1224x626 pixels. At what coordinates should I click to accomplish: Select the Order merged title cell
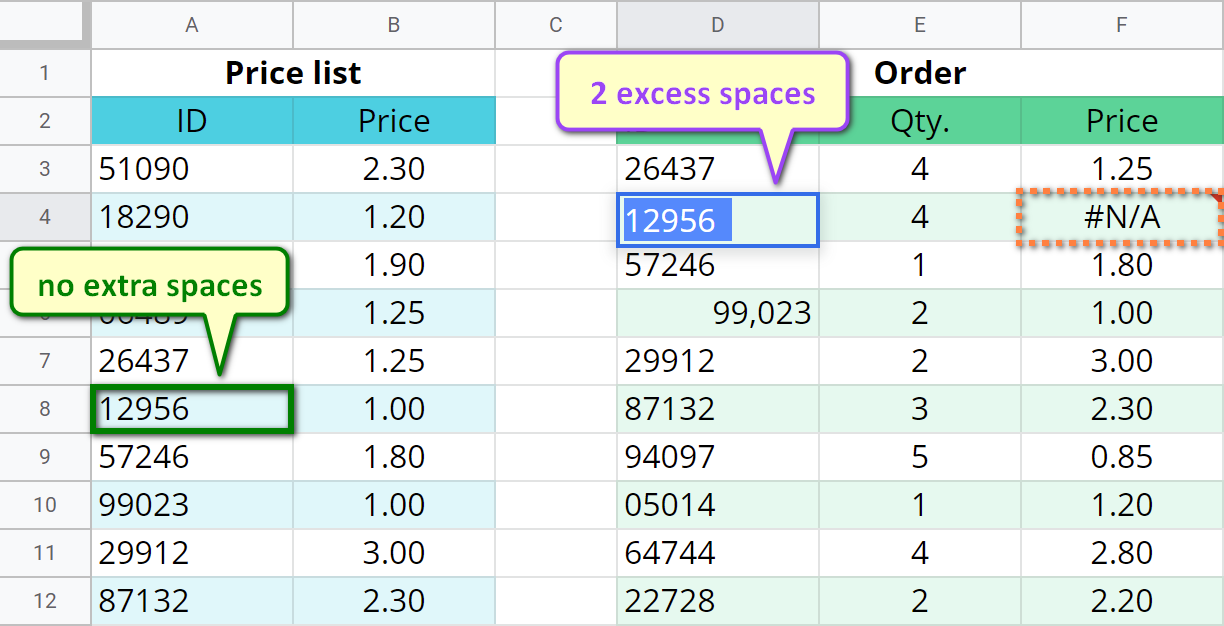pos(919,73)
